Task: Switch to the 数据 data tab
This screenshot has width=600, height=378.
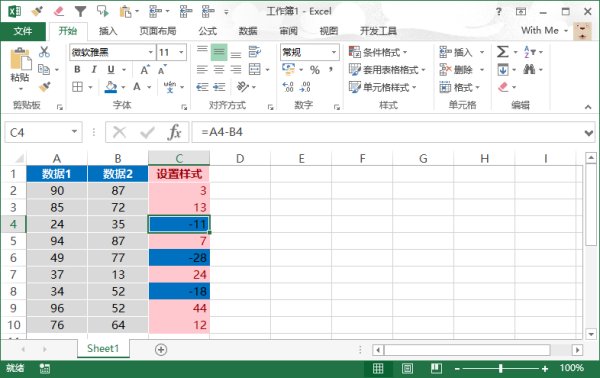Action: (x=248, y=31)
